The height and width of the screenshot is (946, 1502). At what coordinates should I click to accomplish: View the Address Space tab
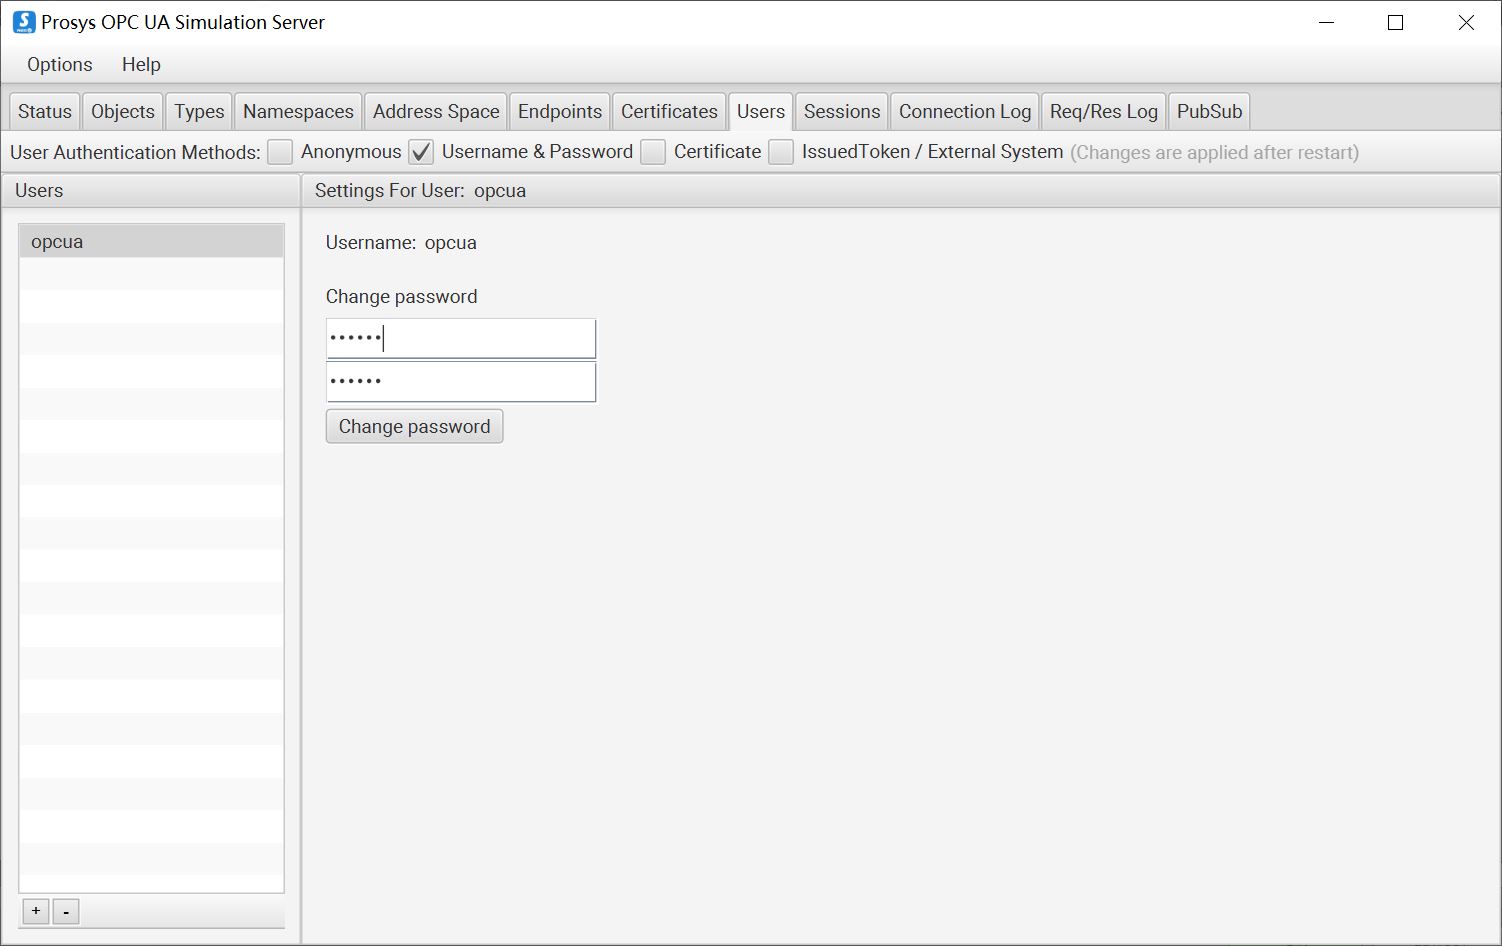click(x=435, y=111)
